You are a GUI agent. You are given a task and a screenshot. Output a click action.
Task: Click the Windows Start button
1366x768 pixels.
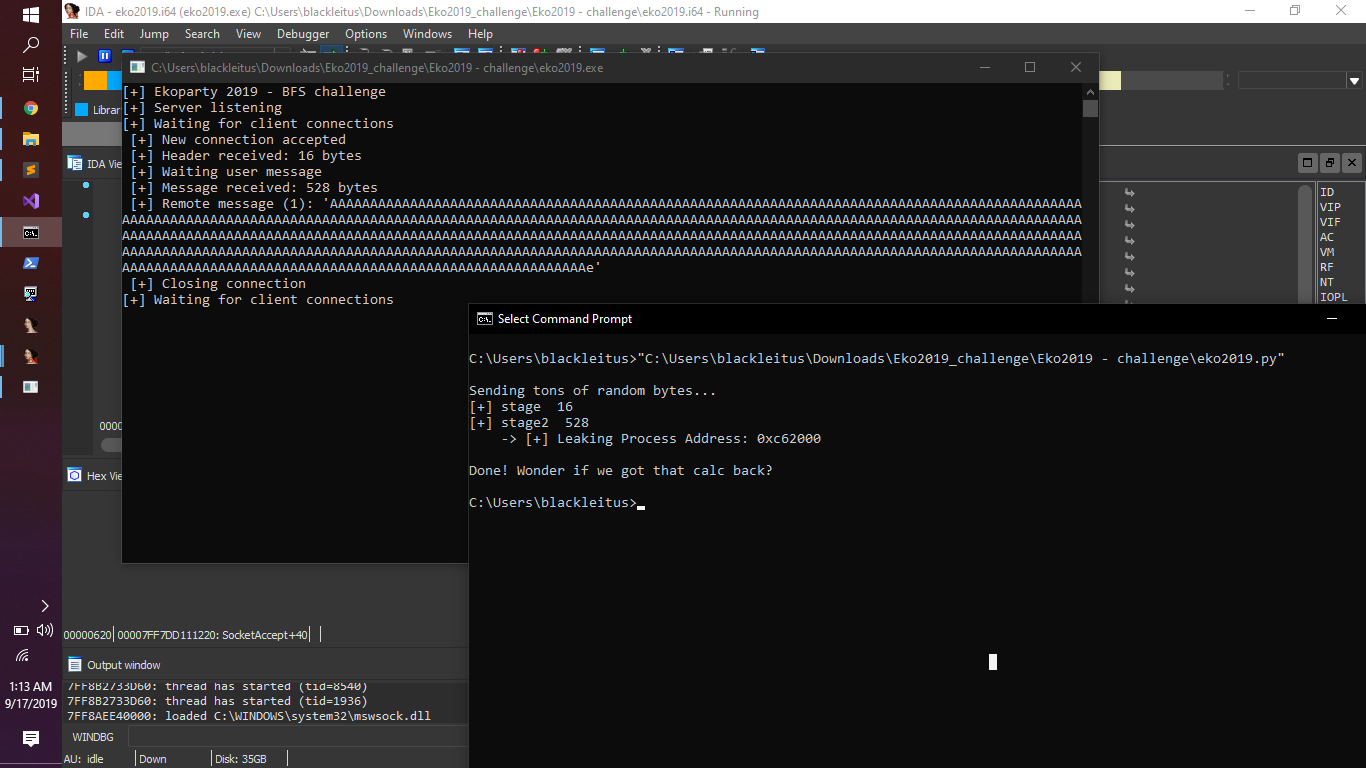(x=31, y=15)
